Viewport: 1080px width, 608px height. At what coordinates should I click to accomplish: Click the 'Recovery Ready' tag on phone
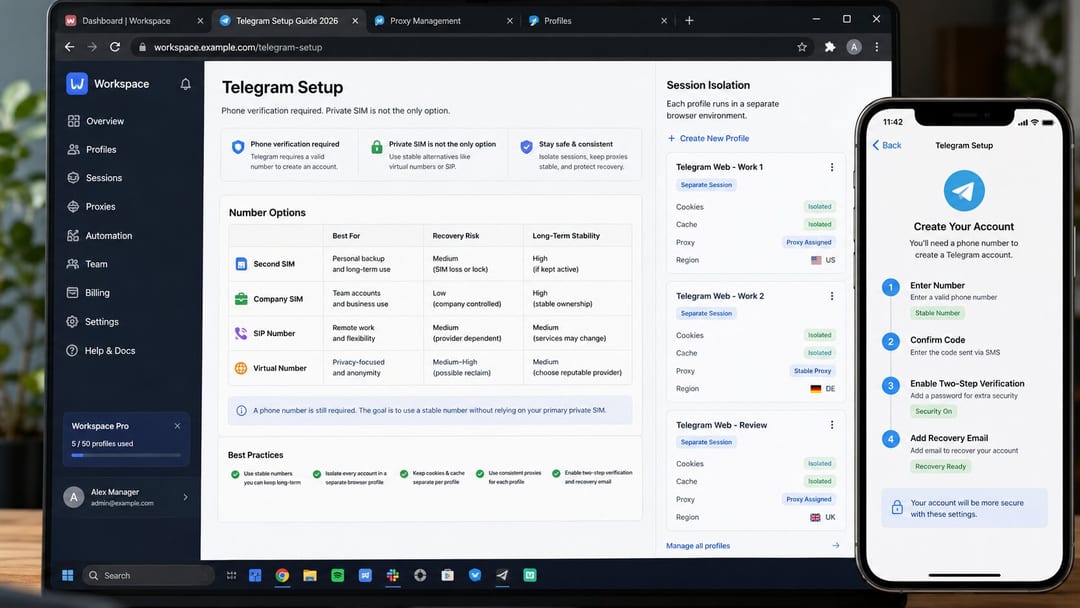click(x=940, y=467)
